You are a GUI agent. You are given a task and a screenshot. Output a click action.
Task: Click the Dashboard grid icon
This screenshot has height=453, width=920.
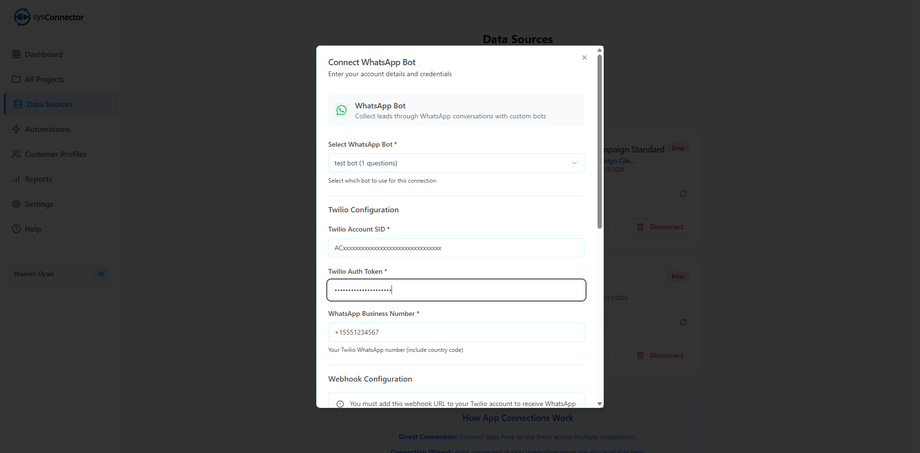click(x=16, y=55)
